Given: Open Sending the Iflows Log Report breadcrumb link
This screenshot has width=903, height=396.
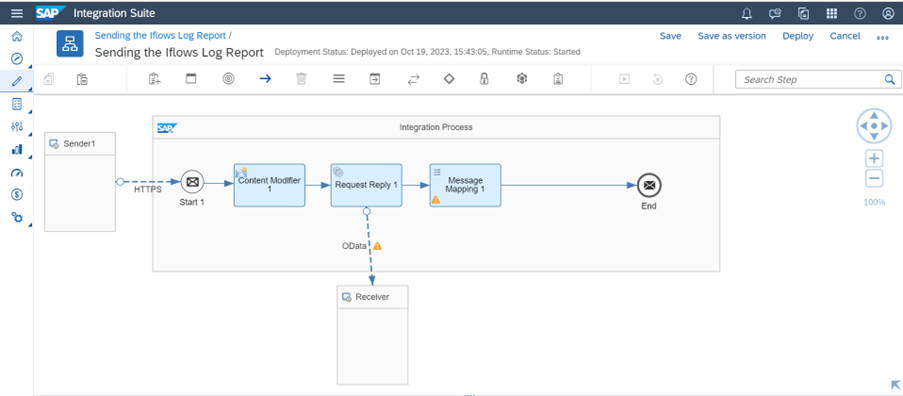Looking at the screenshot, I should point(161,36).
